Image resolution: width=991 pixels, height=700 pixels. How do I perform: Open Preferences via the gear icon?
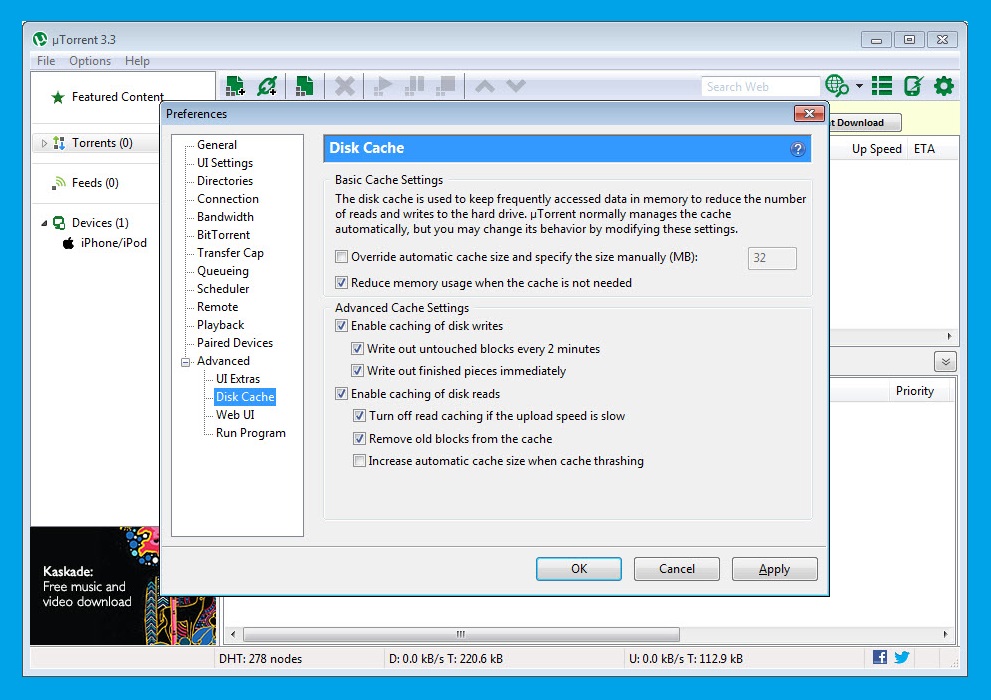coord(944,85)
